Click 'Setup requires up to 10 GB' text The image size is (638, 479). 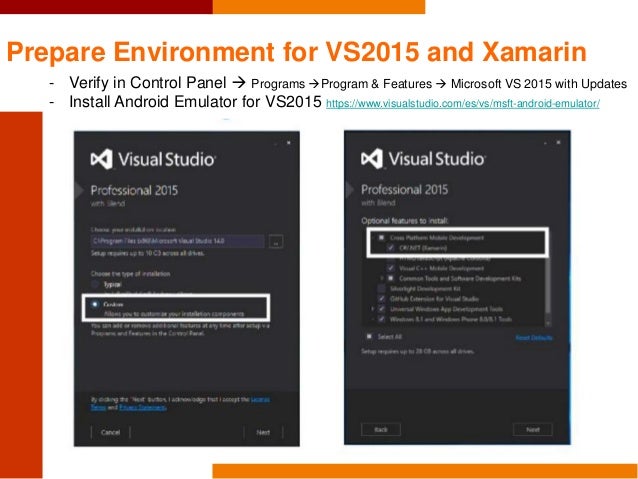147,253
